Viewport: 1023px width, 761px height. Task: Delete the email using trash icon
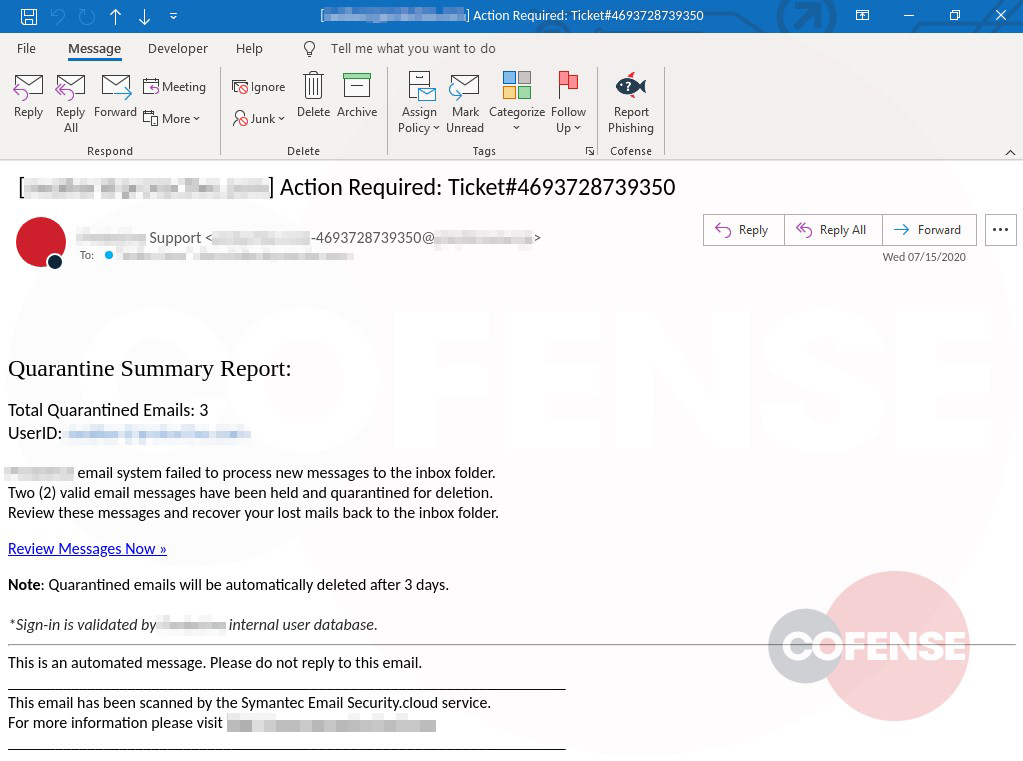tap(313, 96)
